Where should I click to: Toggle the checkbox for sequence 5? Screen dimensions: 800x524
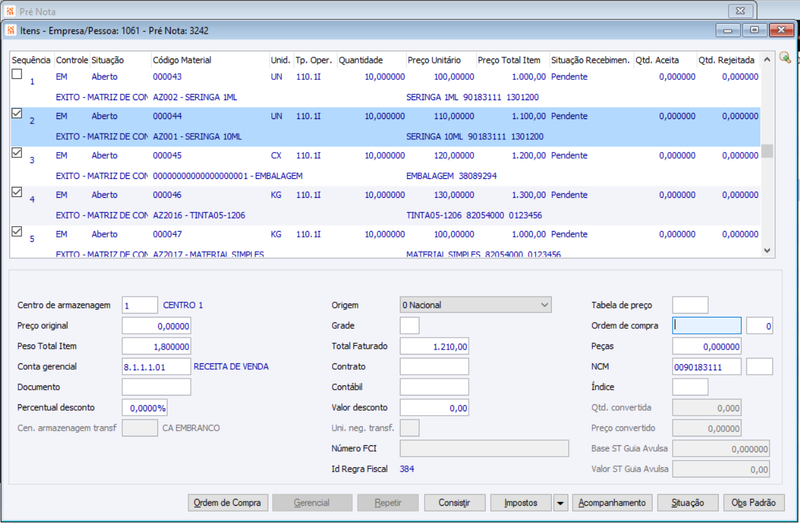click(17, 231)
